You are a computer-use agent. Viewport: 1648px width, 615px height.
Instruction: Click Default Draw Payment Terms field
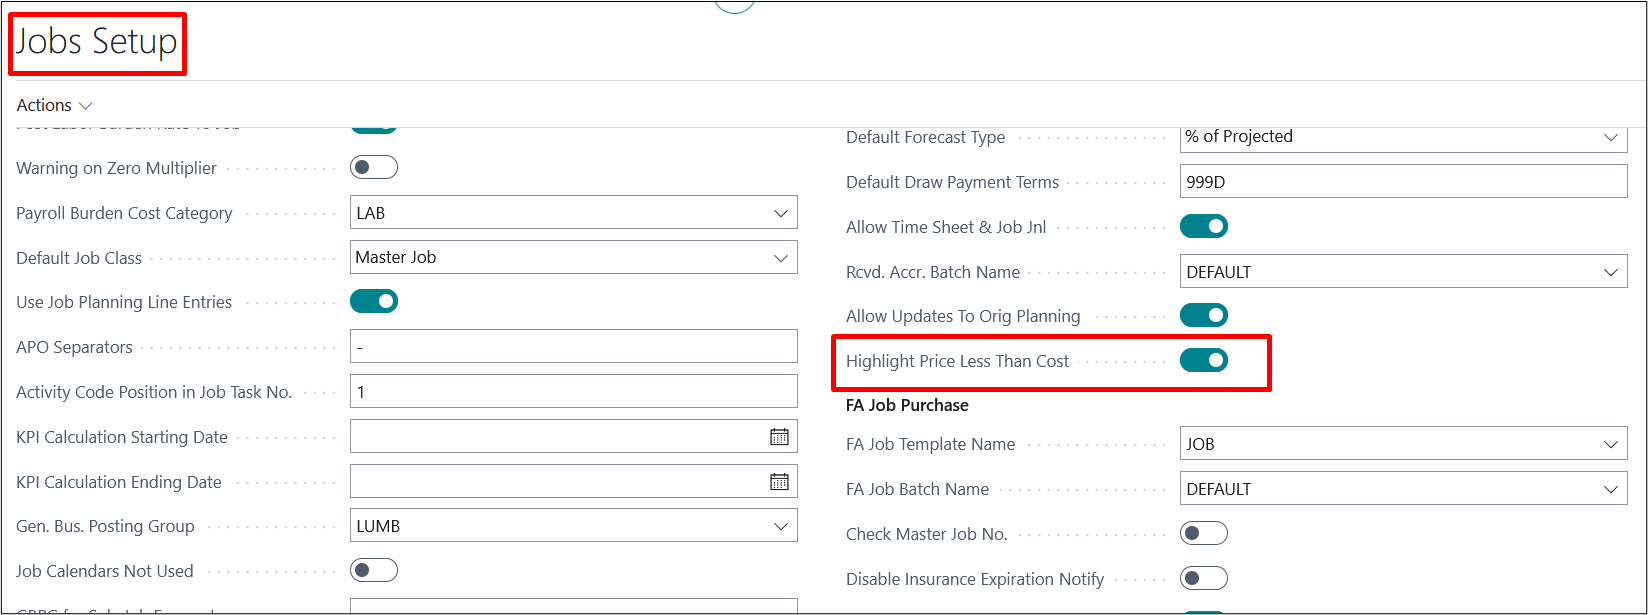(x=1403, y=182)
